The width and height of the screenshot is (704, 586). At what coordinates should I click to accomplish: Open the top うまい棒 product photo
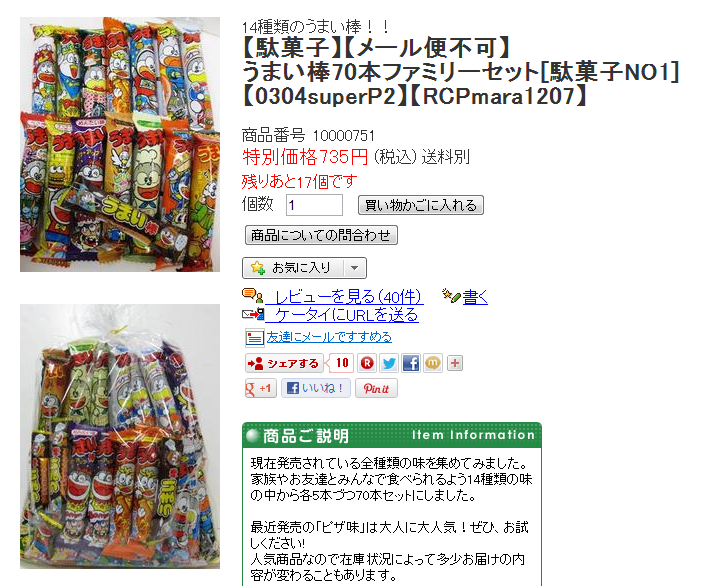click(x=120, y=145)
